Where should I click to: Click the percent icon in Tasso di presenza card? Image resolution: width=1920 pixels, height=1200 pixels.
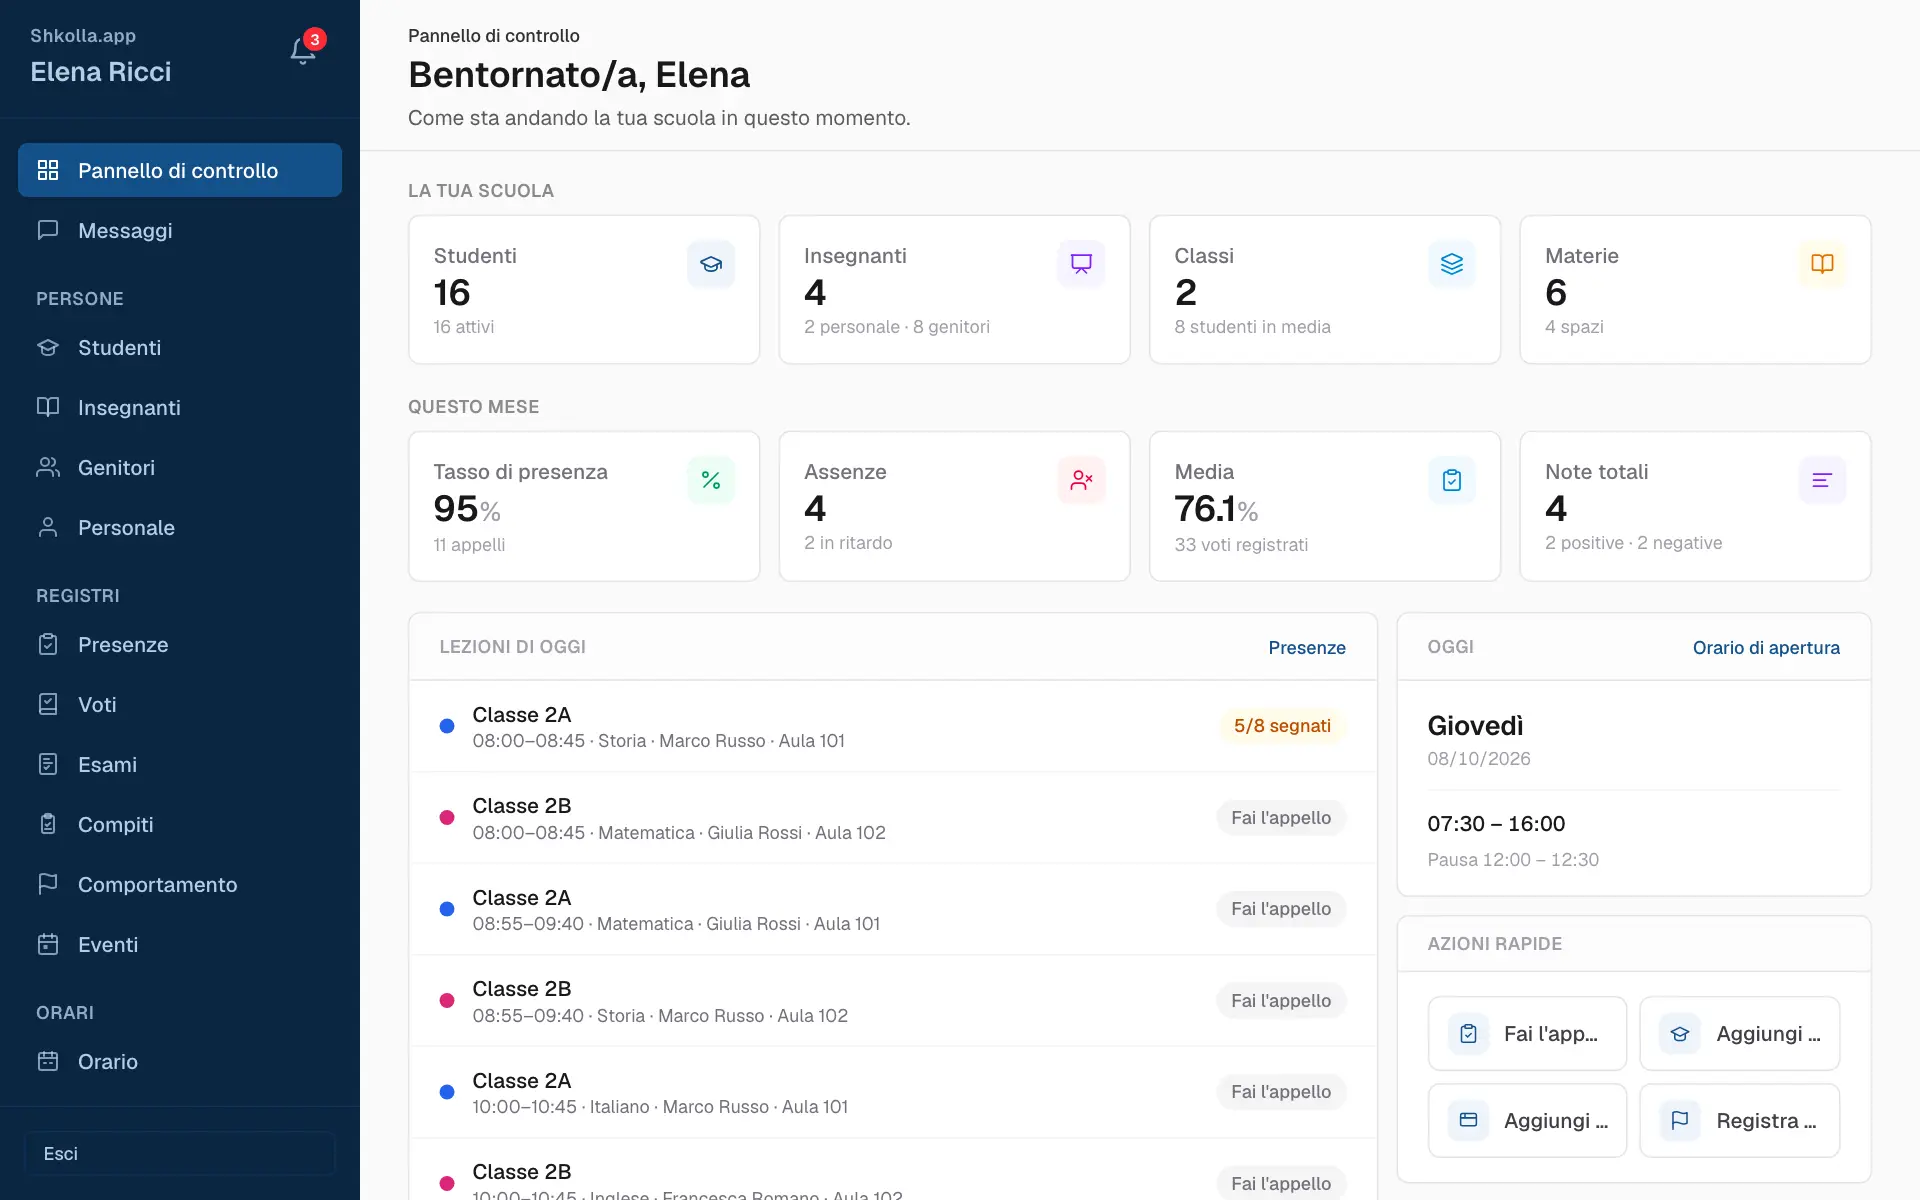[x=711, y=480]
